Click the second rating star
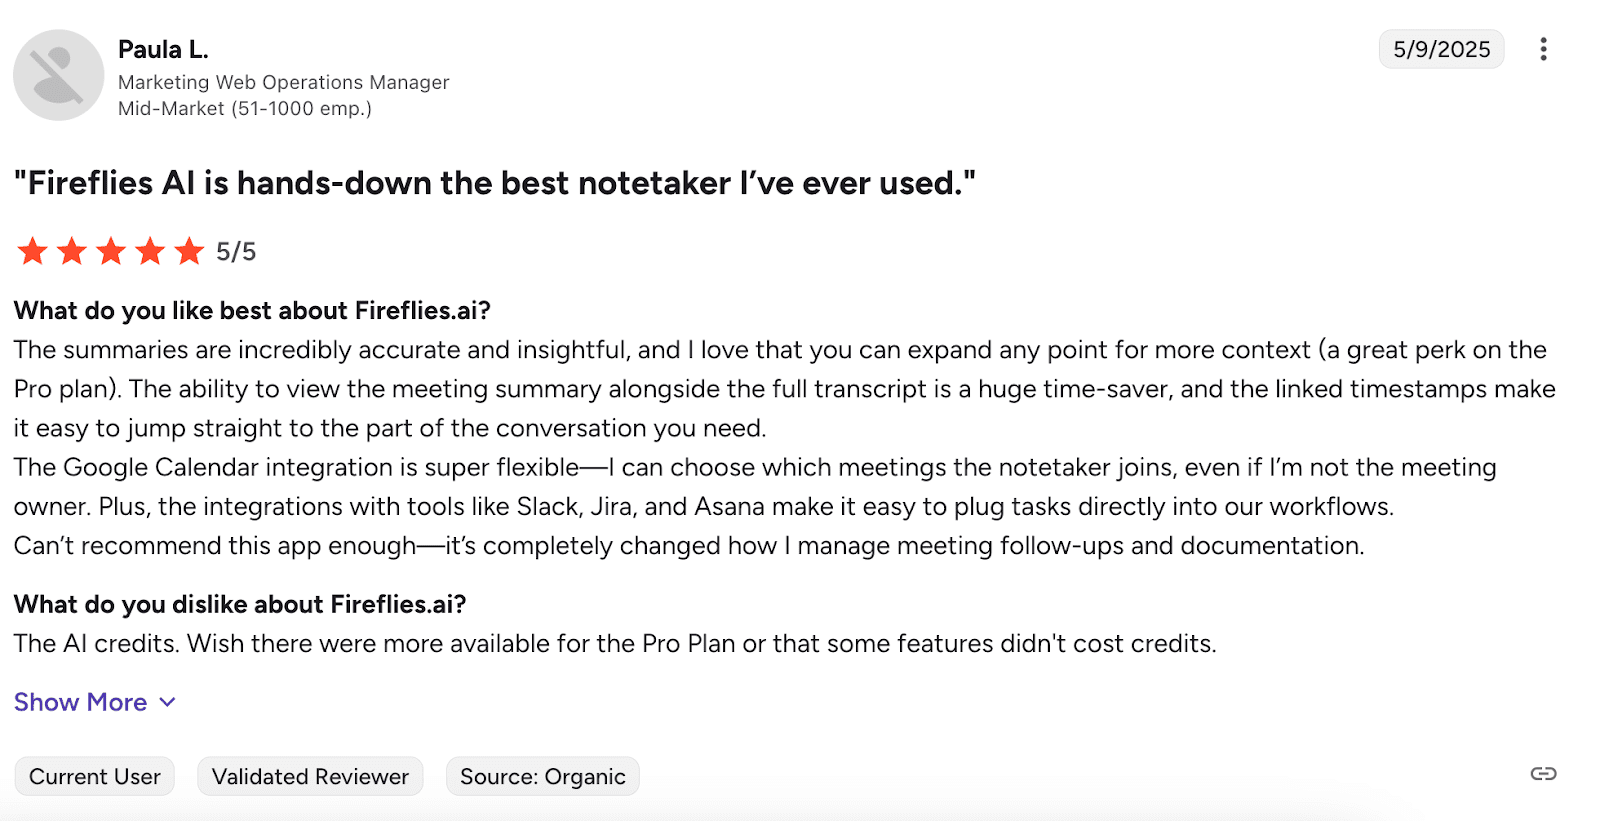Viewport: 1600px width, 821px height. pos(72,251)
